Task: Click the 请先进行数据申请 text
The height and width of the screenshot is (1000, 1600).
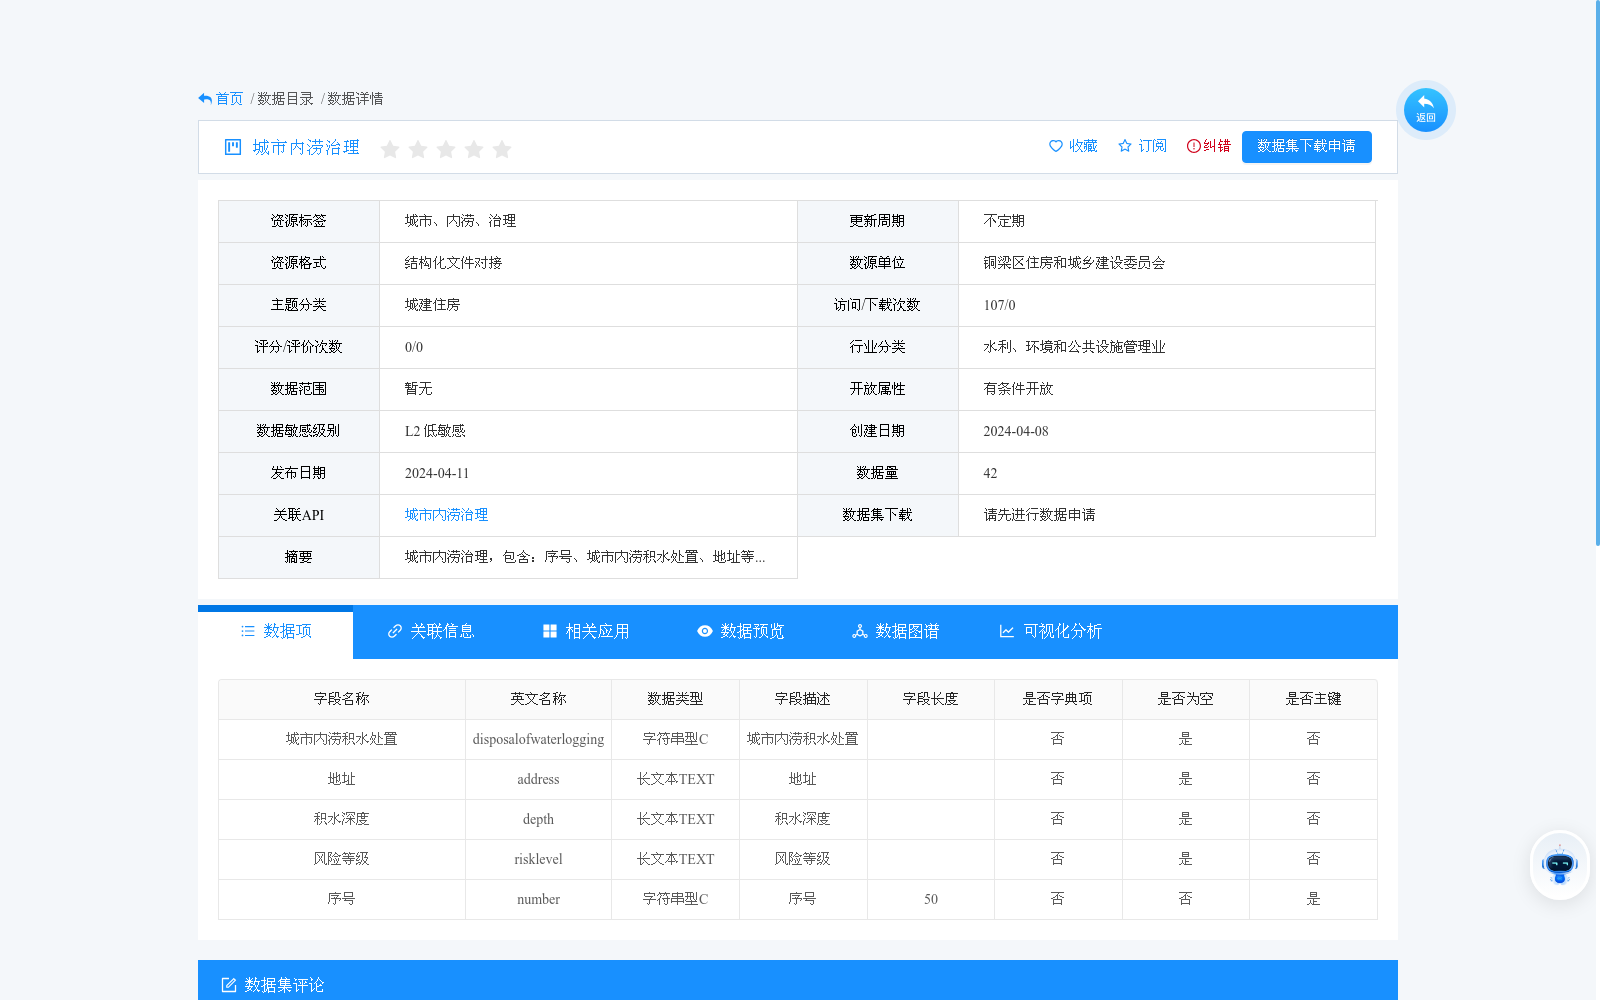Action: pyautogui.click(x=1039, y=515)
